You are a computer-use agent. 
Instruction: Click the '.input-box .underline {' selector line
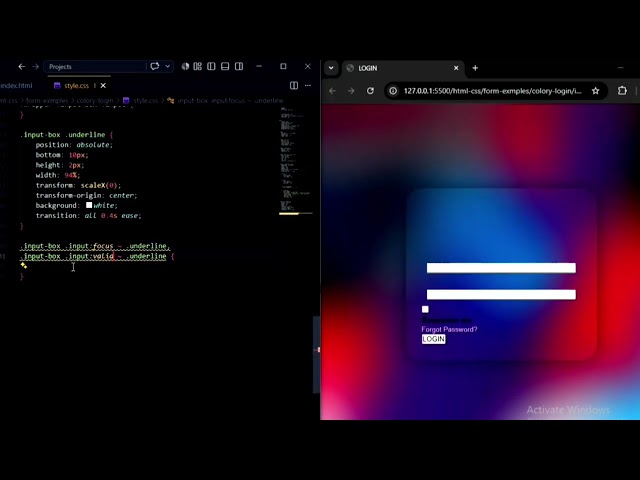tap(67, 135)
